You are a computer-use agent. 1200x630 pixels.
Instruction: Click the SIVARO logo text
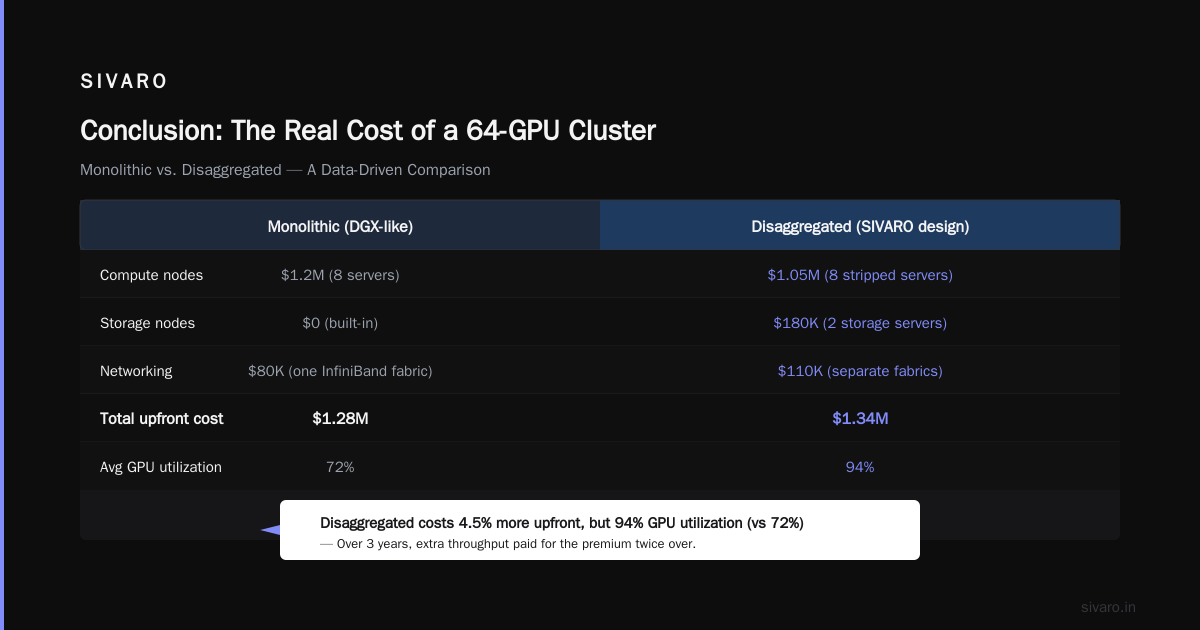click(124, 82)
